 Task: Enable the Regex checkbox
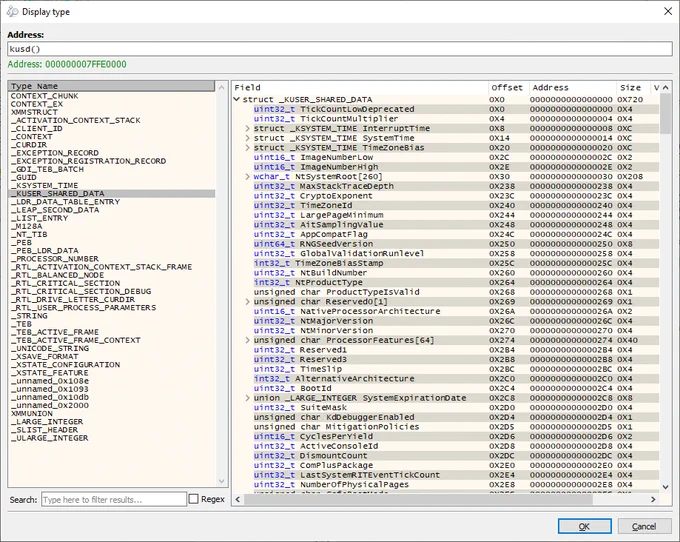coord(193,499)
